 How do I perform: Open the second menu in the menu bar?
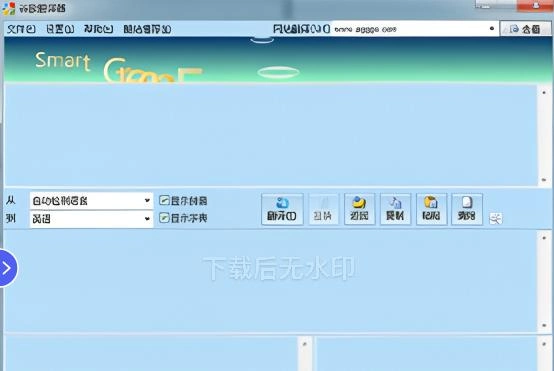[60, 29]
